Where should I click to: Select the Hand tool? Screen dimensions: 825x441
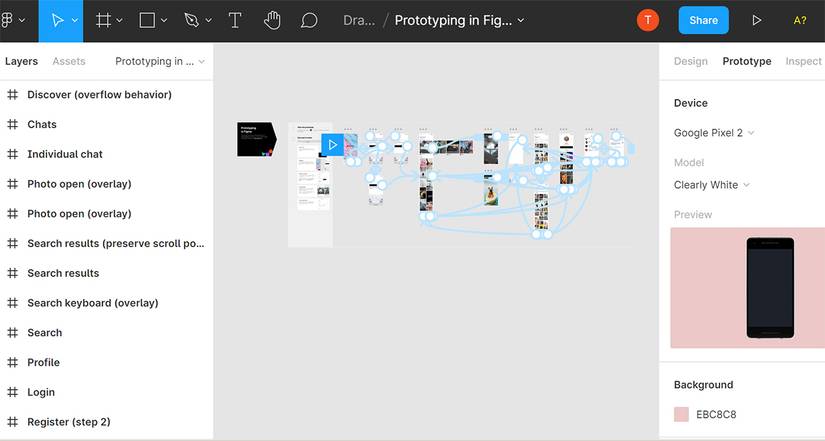272,21
